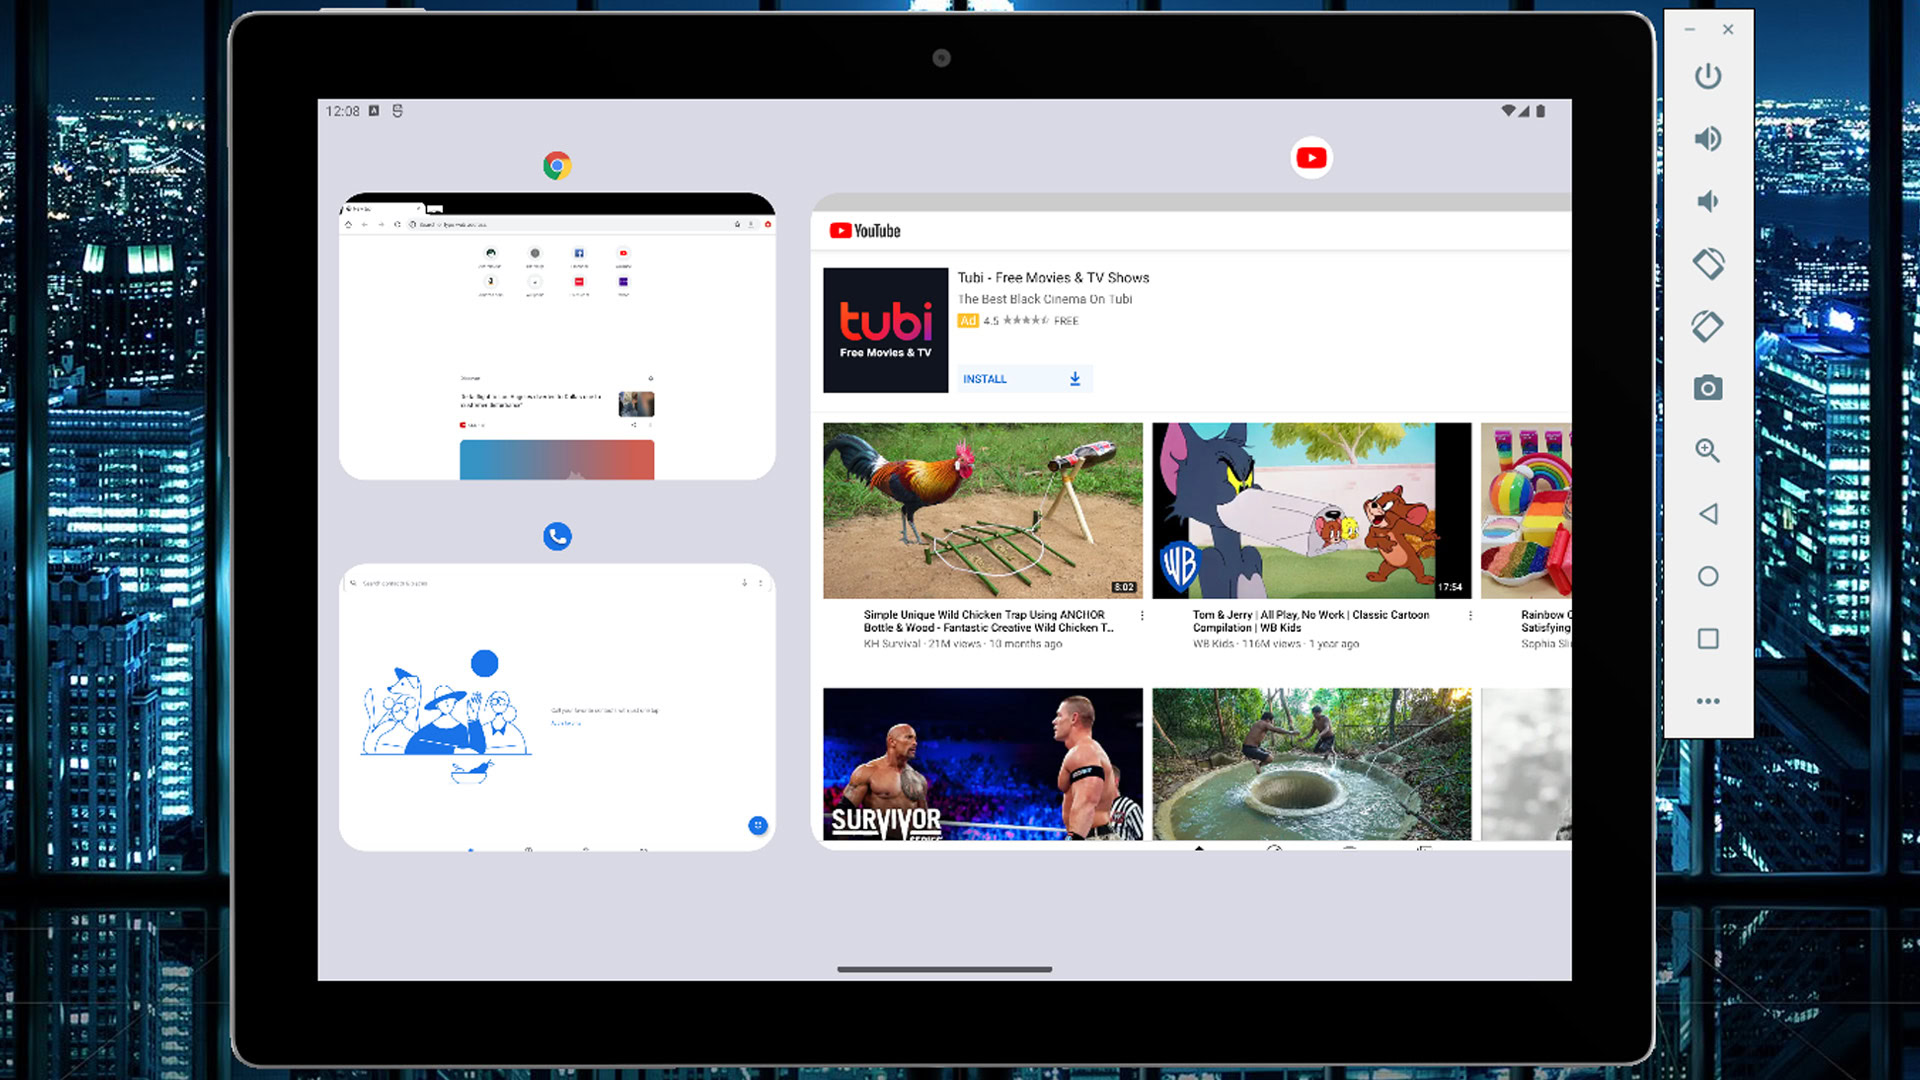Open the emulator more options dots
Image resolution: width=1920 pixels, height=1080 pixels.
[1708, 701]
